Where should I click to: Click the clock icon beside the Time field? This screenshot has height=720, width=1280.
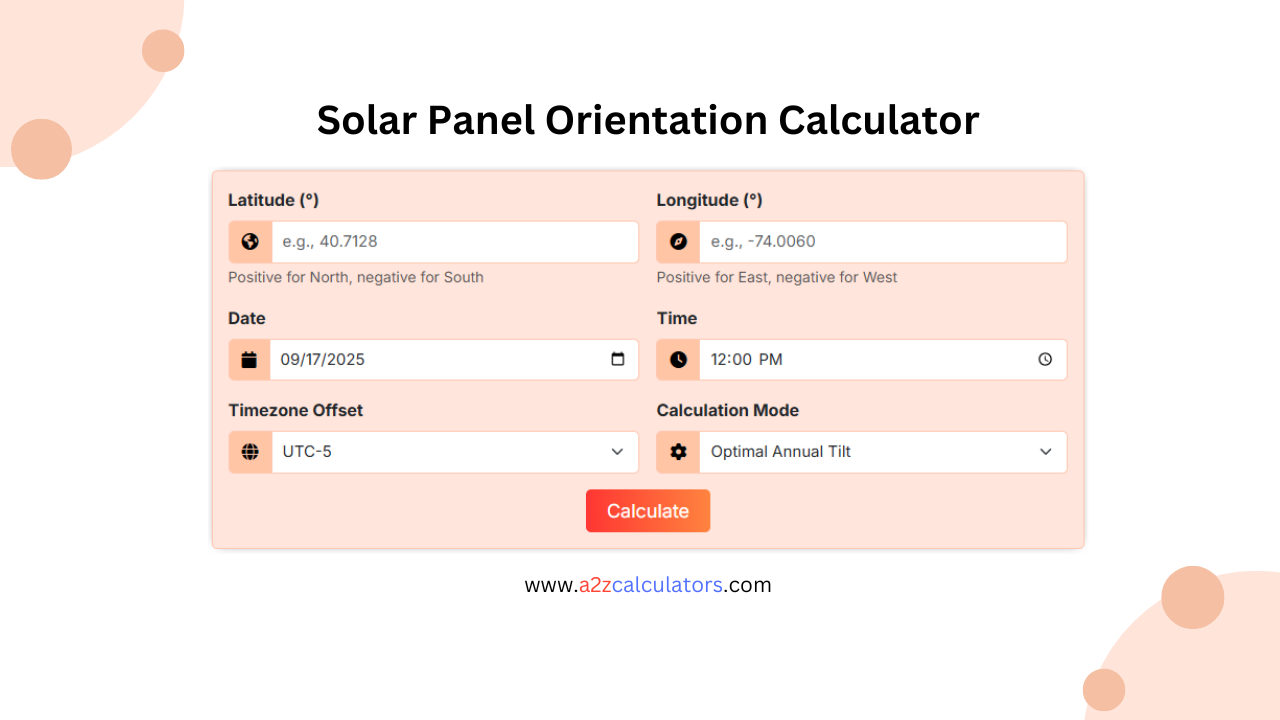click(x=677, y=359)
